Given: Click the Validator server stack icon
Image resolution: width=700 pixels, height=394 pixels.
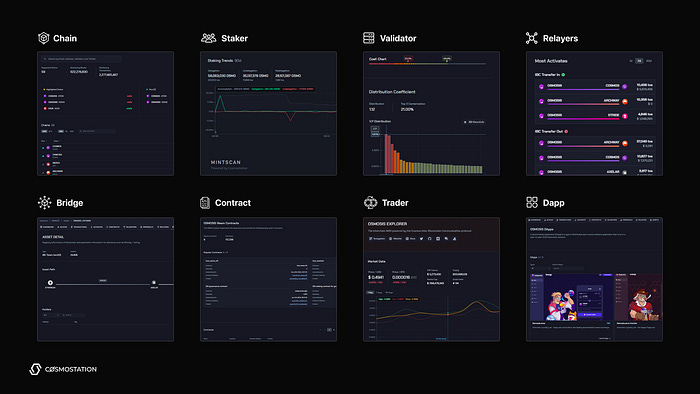Looking at the screenshot, I should (x=369, y=38).
